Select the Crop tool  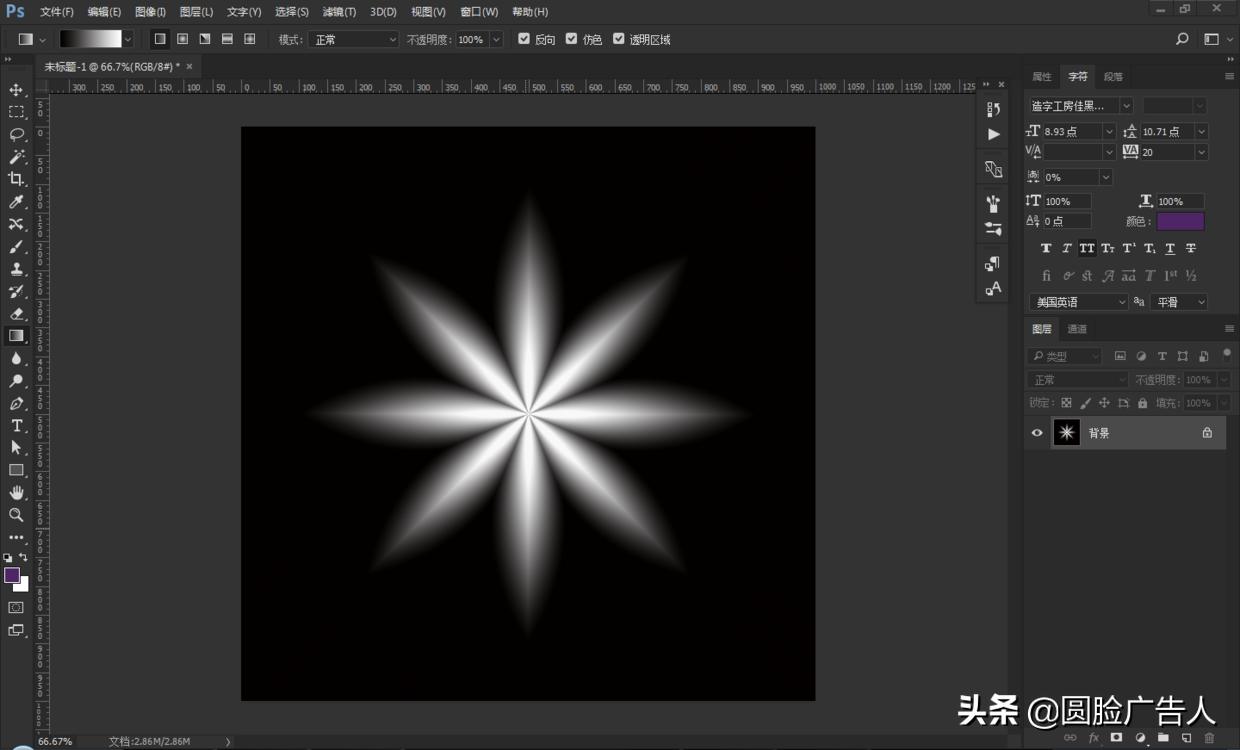(16, 179)
